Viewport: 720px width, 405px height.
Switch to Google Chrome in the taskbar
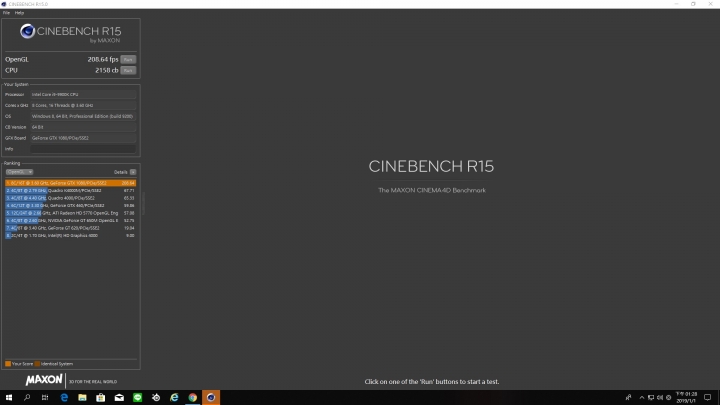[192, 398]
